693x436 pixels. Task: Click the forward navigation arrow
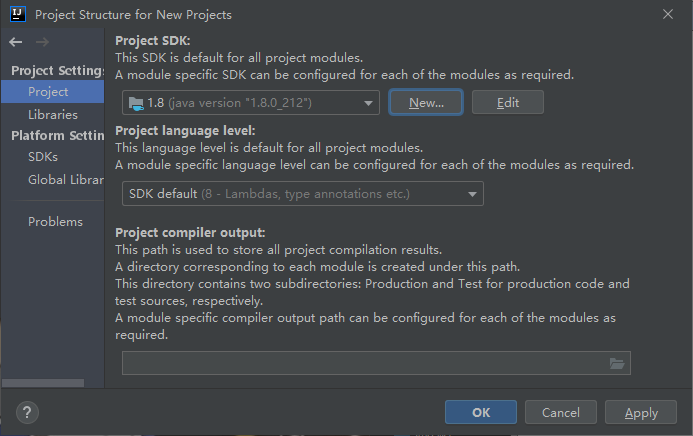(x=42, y=41)
